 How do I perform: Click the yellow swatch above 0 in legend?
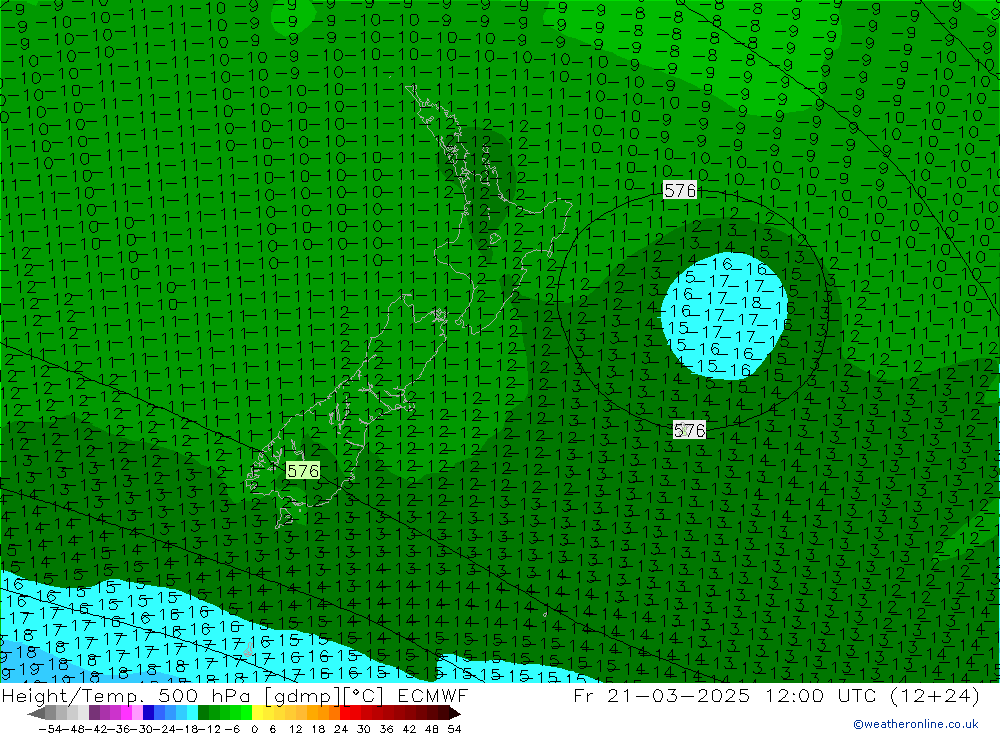[258, 713]
